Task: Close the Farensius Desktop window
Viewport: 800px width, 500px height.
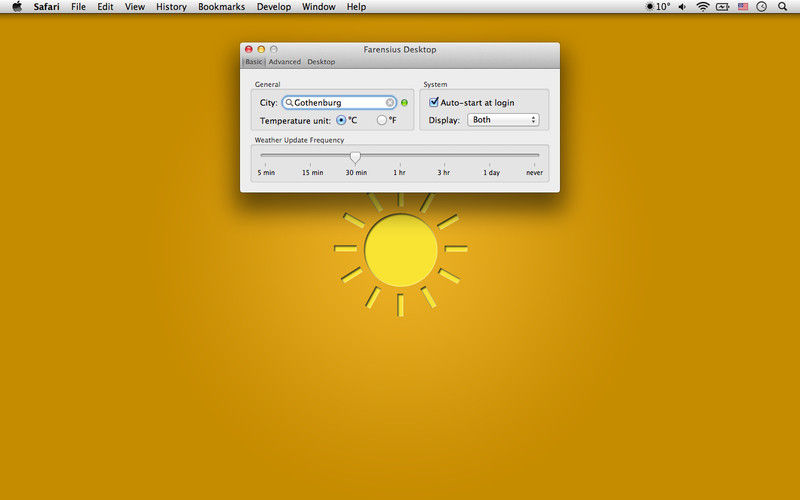Action: click(x=249, y=49)
